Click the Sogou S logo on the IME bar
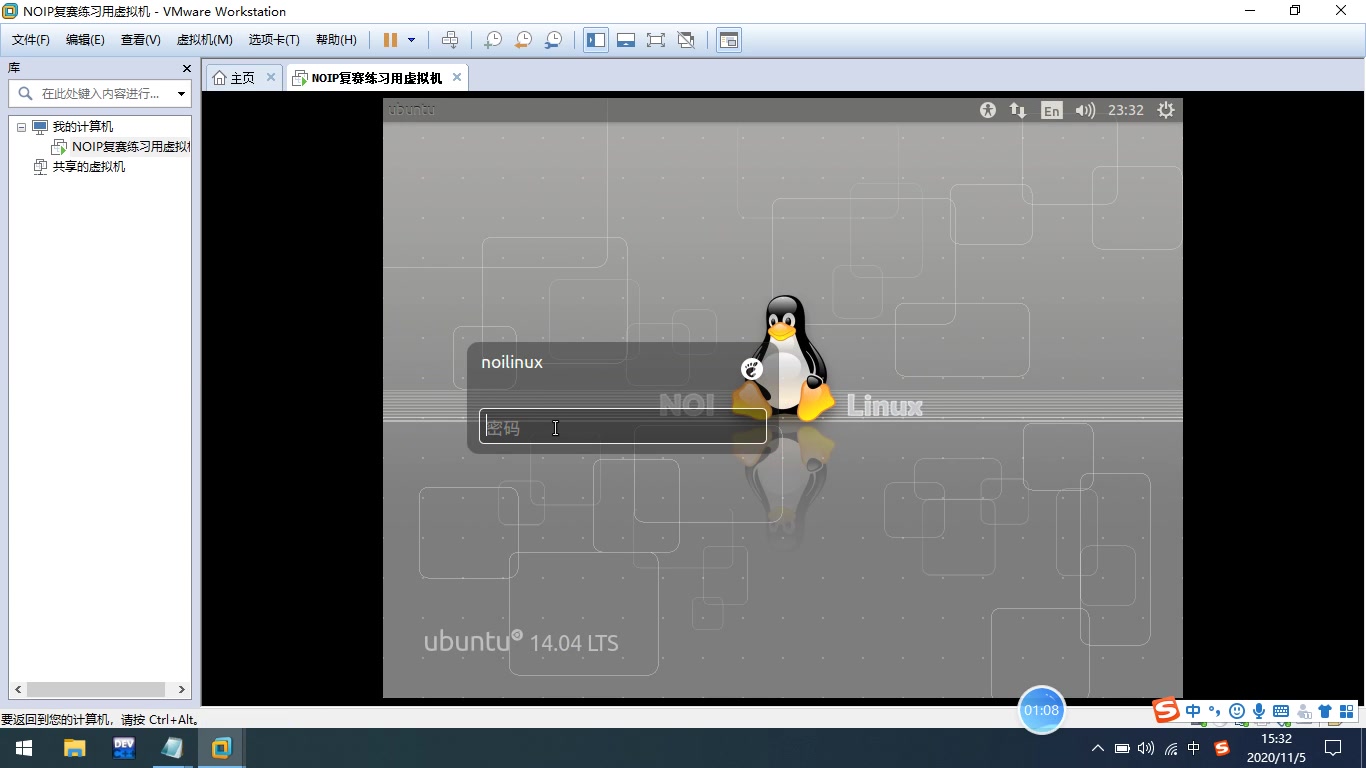This screenshot has width=1366, height=768. click(1166, 710)
